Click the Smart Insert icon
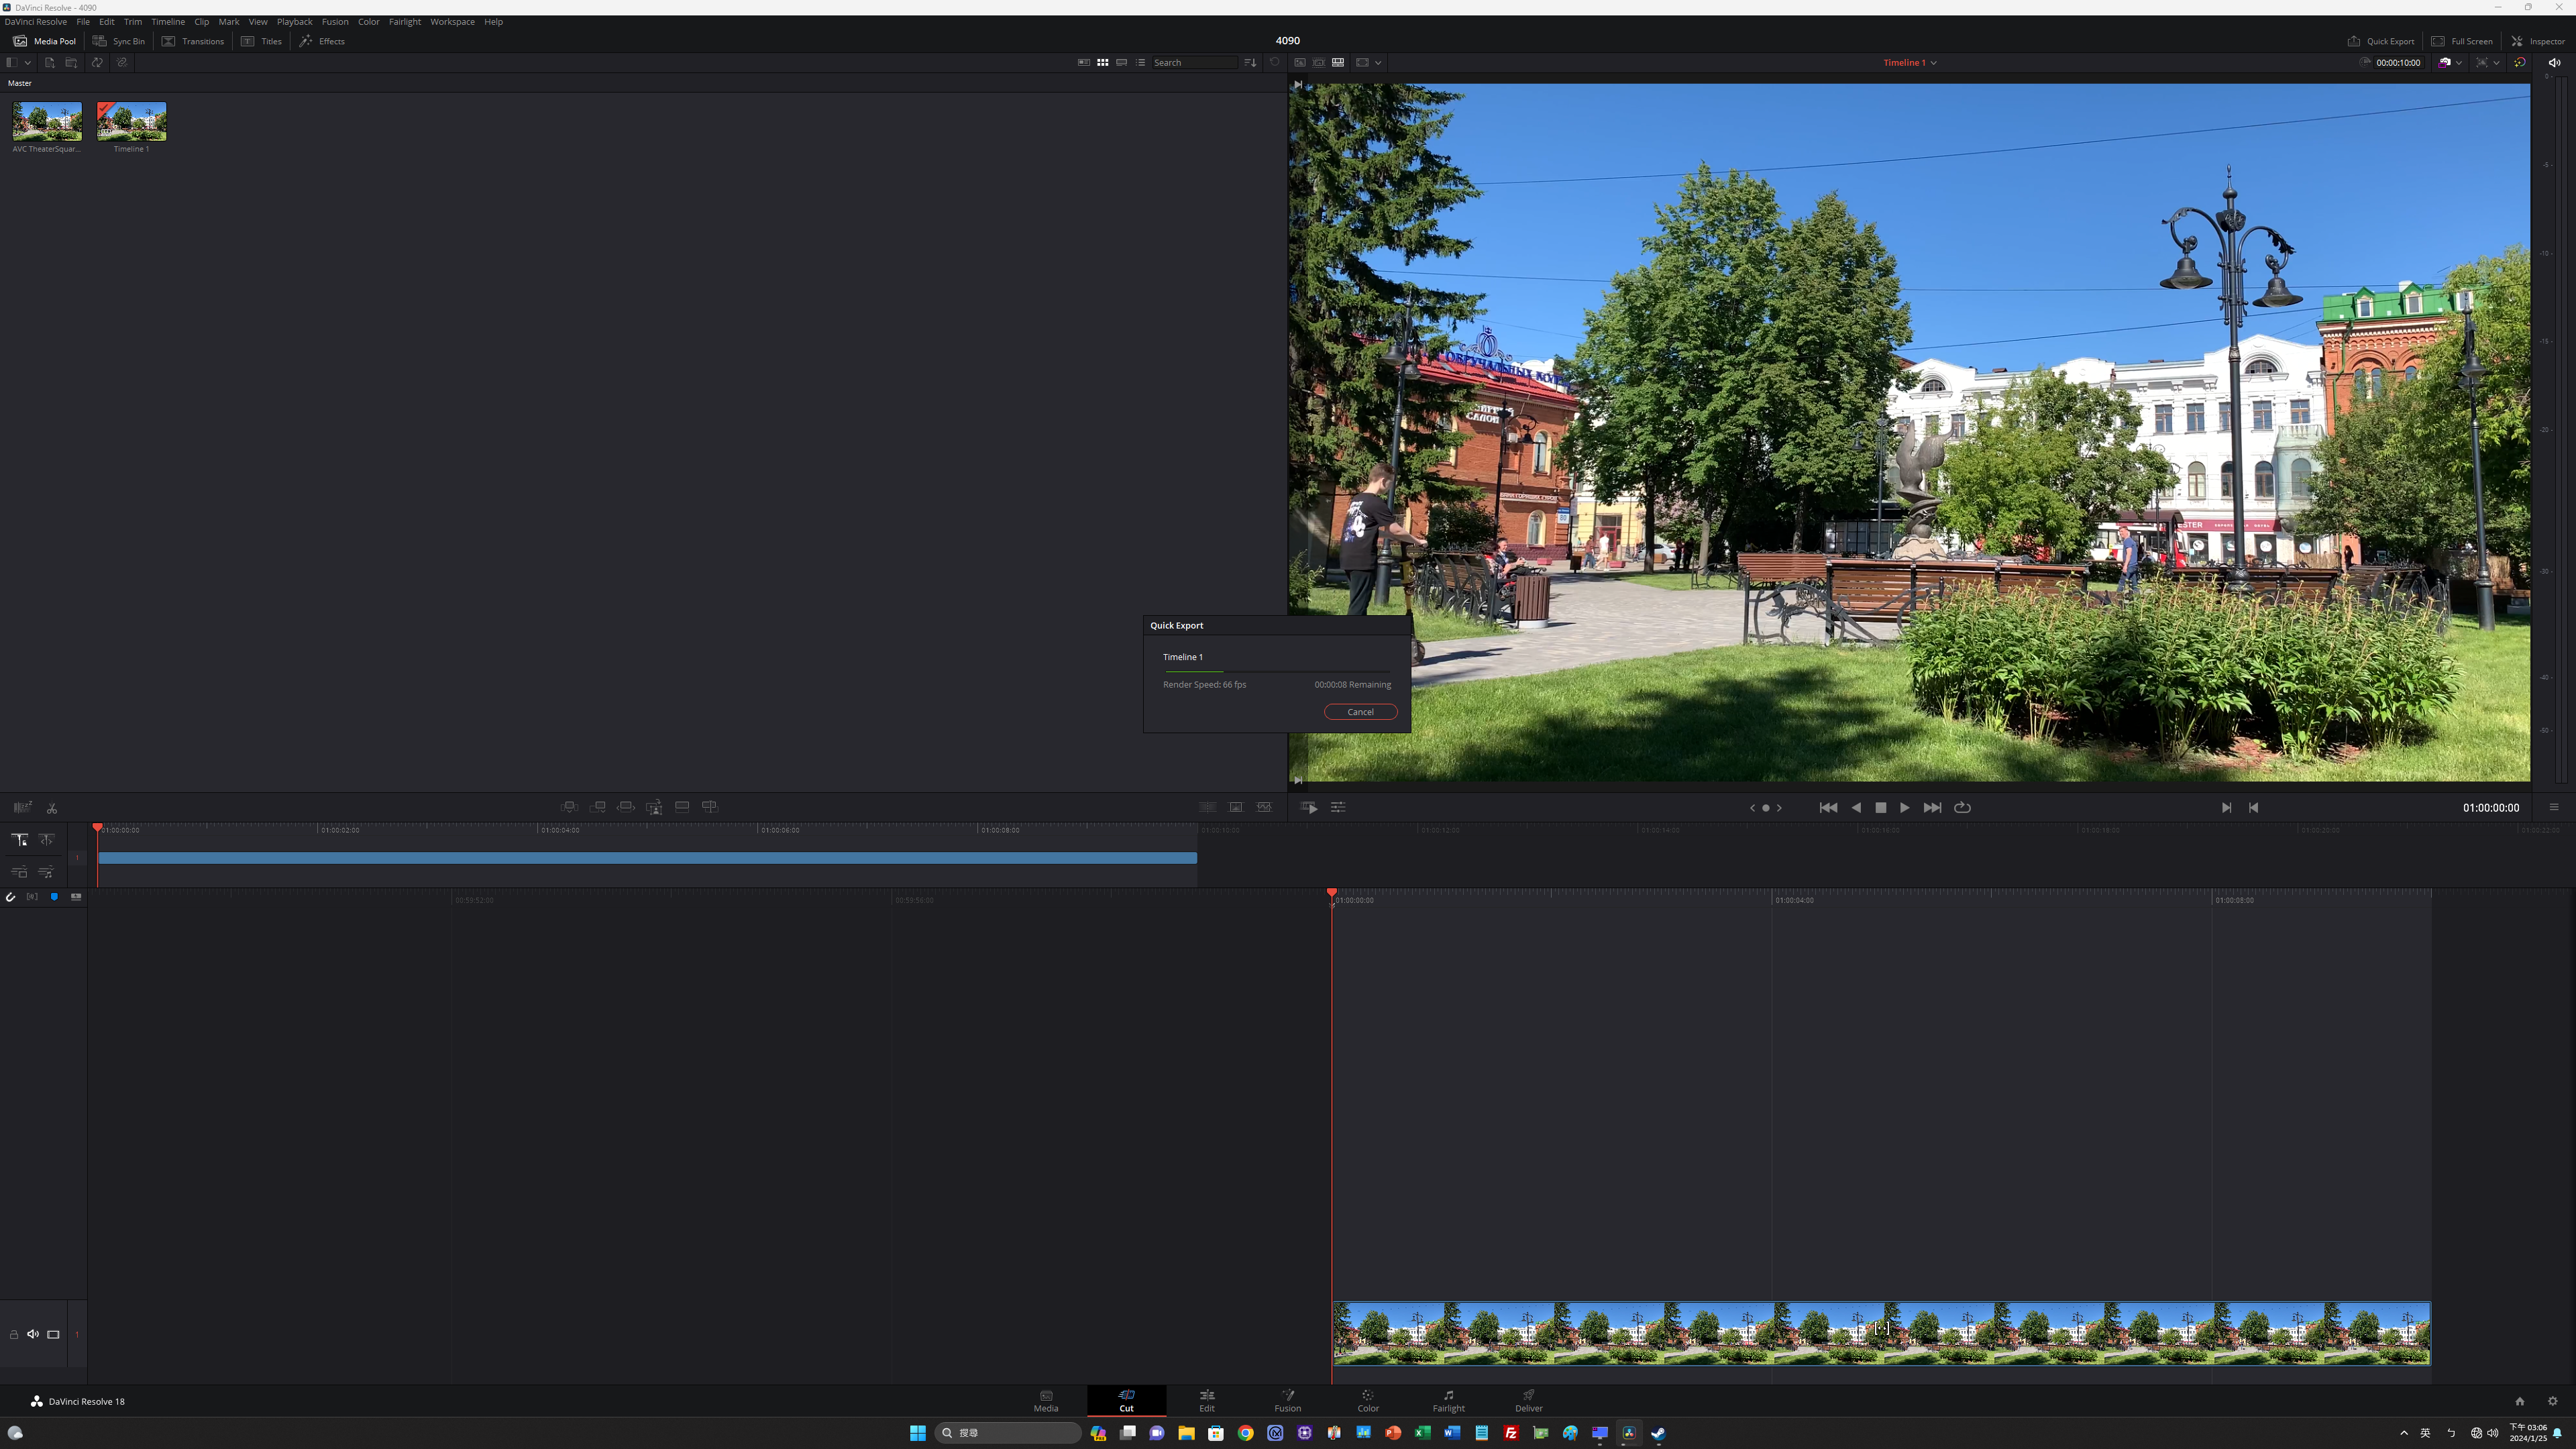Viewport: 2576px width, 1449px height. pyautogui.click(x=569, y=807)
